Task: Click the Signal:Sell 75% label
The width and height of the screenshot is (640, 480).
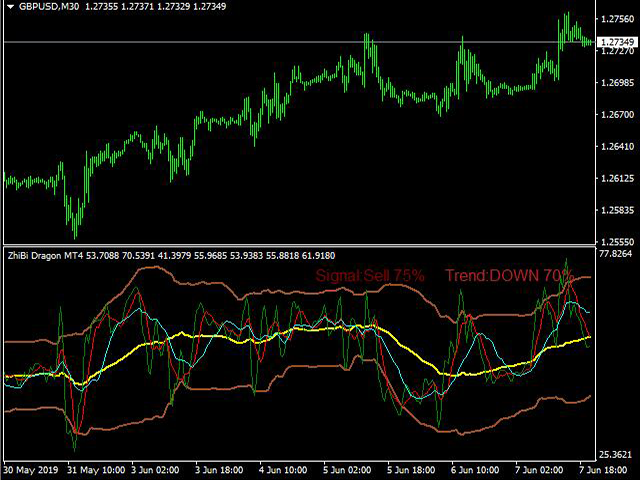Action: [x=370, y=275]
